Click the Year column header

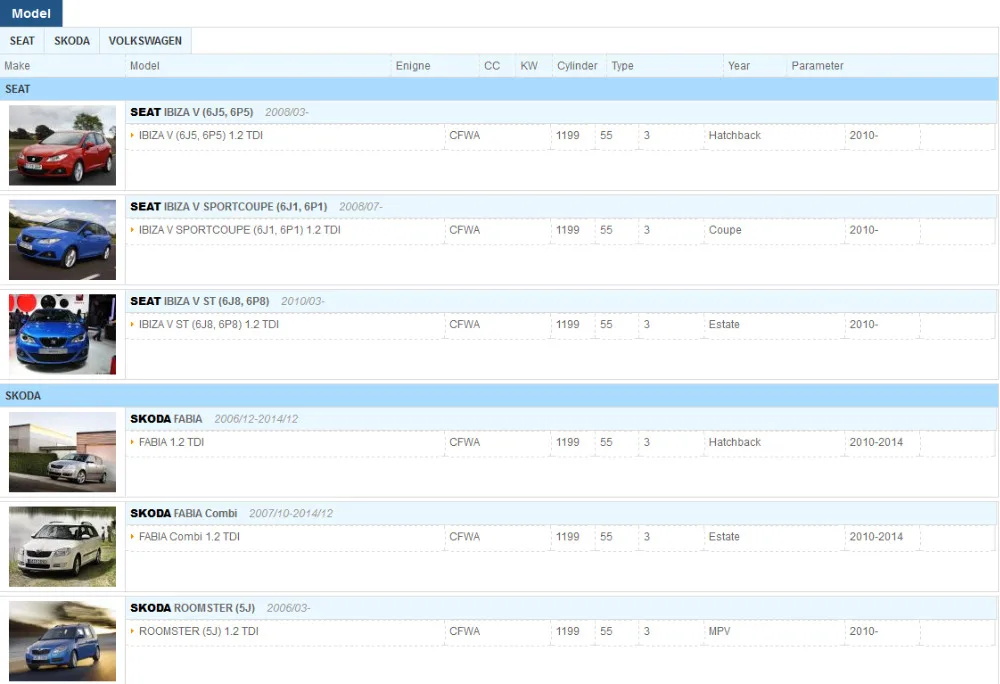[x=739, y=66]
